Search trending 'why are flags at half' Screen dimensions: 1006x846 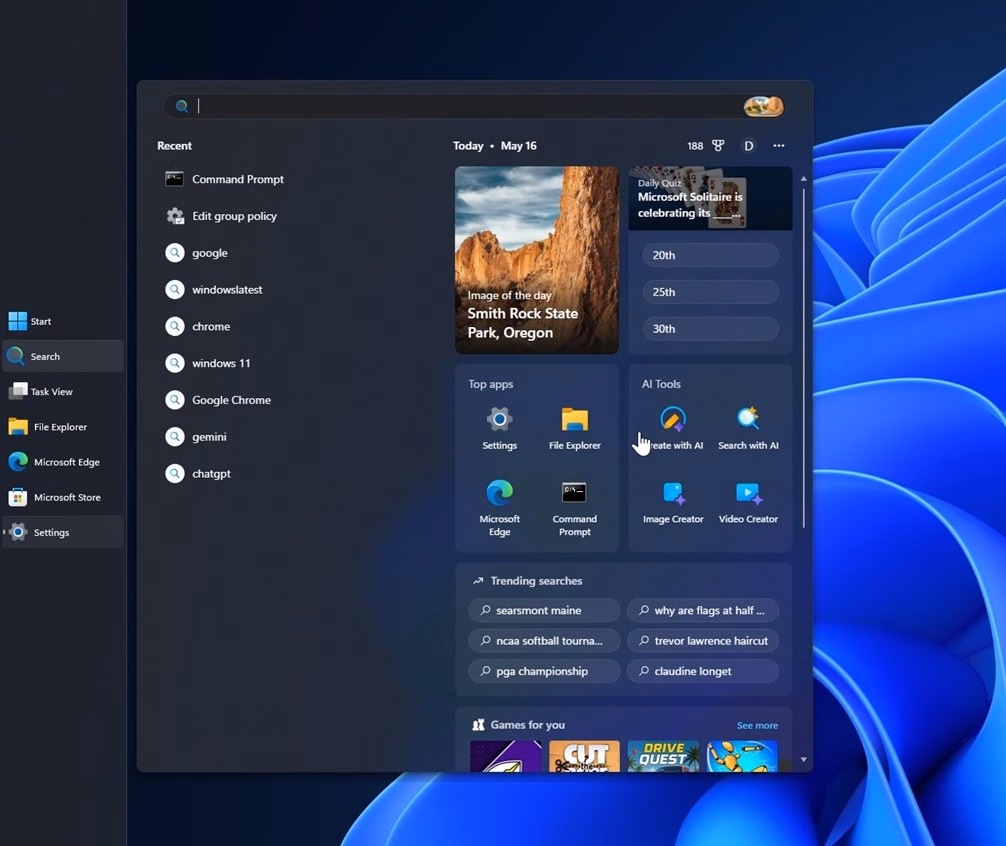click(703, 610)
